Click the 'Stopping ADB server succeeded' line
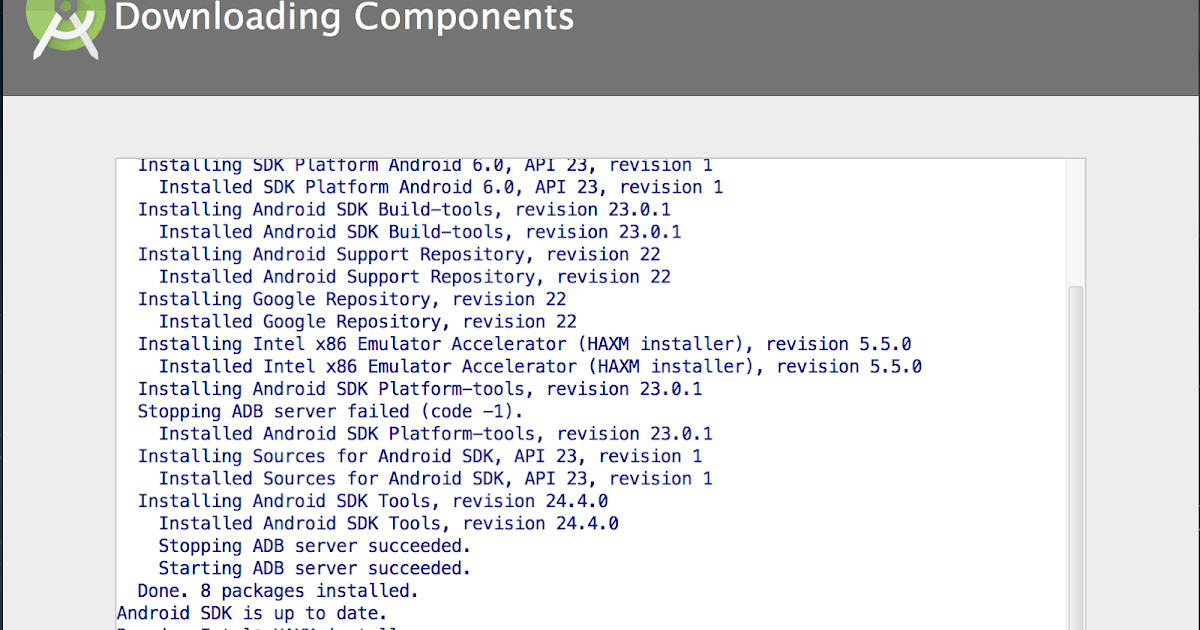The image size is (1200, 630). click(x=313, y=545)
